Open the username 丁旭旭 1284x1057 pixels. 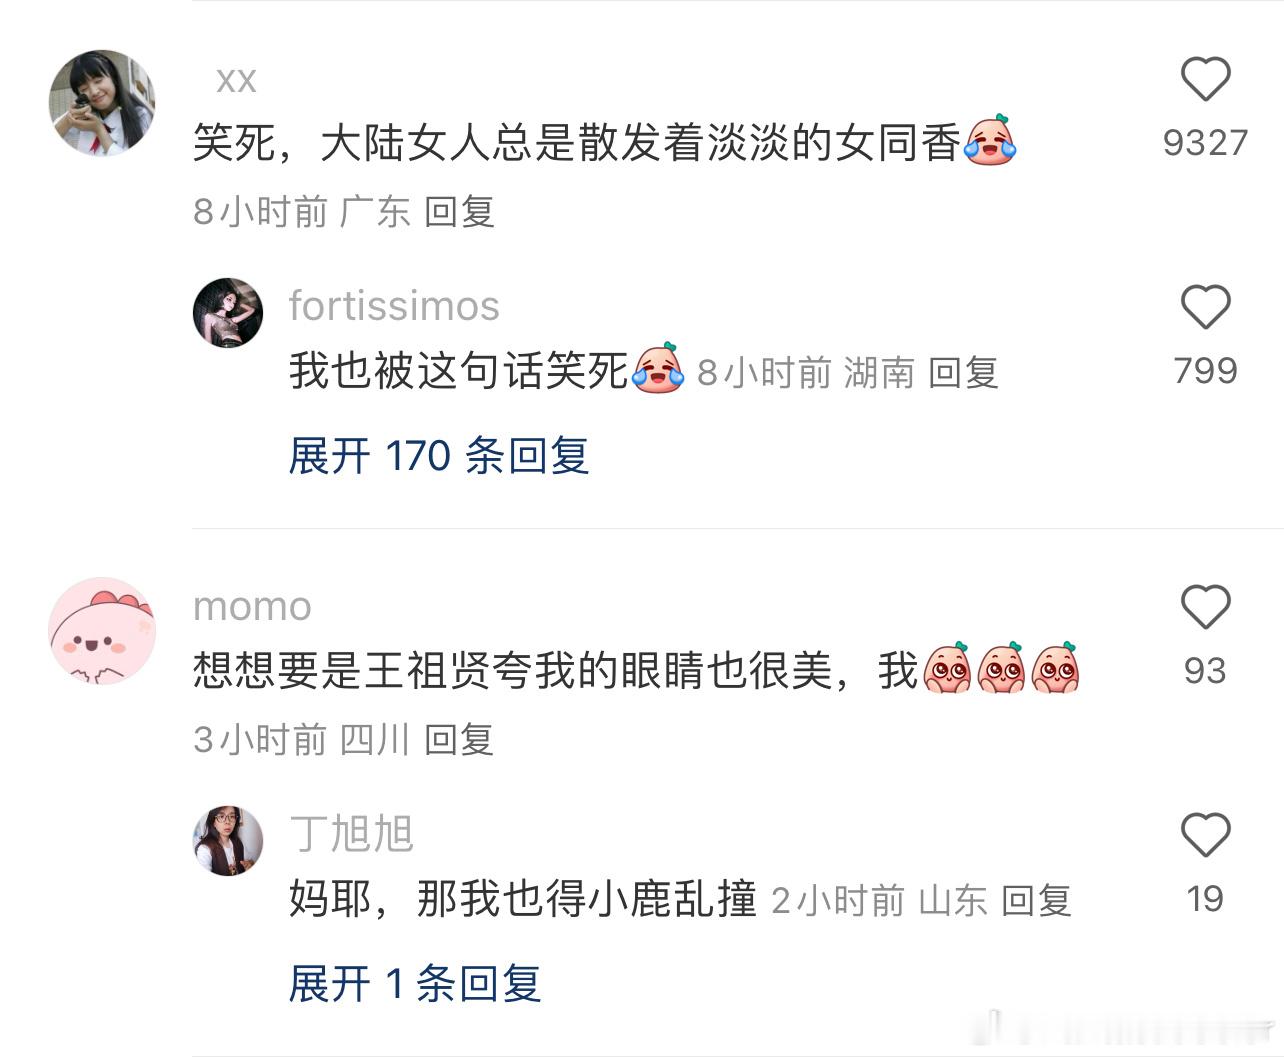point(352,834)
